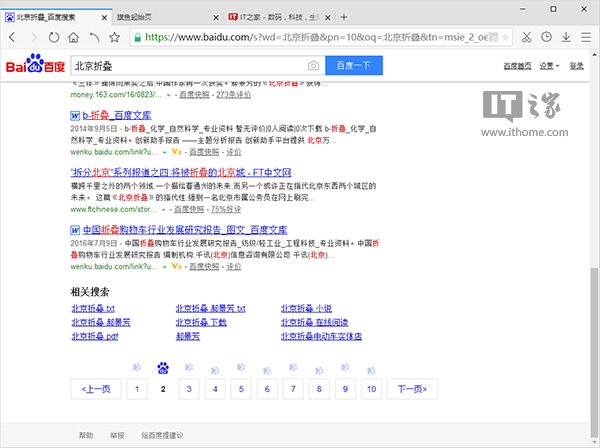Click related search 北京折叠 小说
This screenshot has height=448, width=600.
tap(305, 309)
